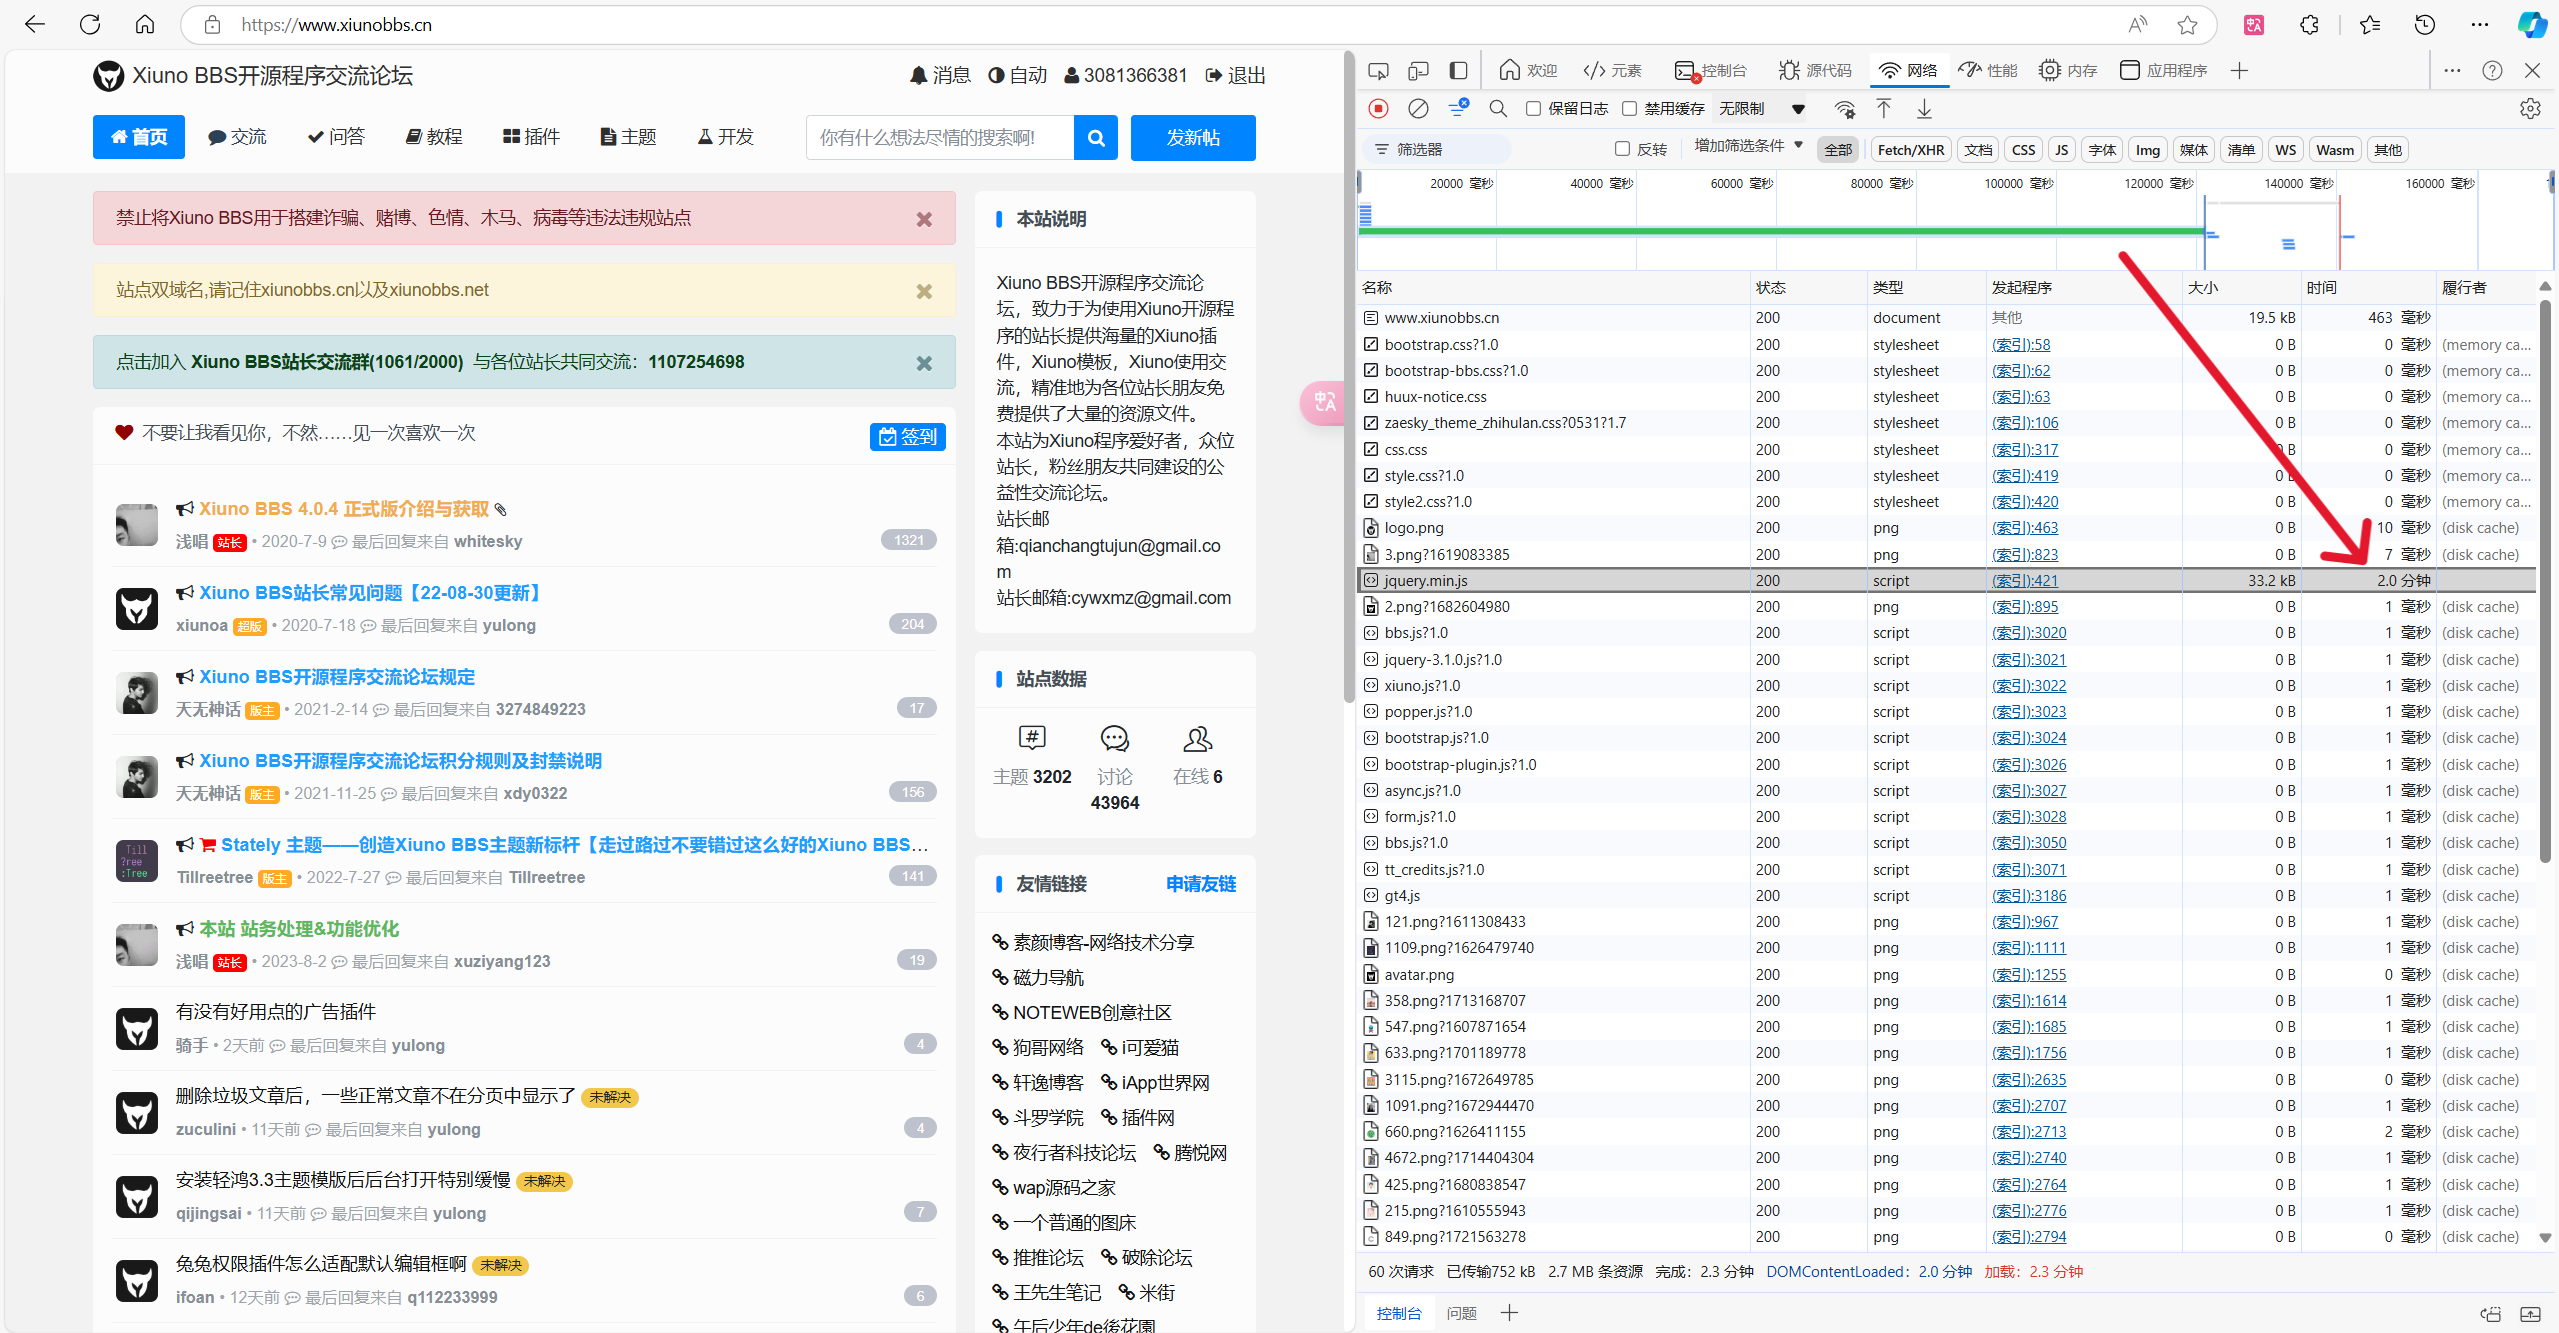Activate the DevTools inspect element picker
2559x1333 pixels.
1379,70
